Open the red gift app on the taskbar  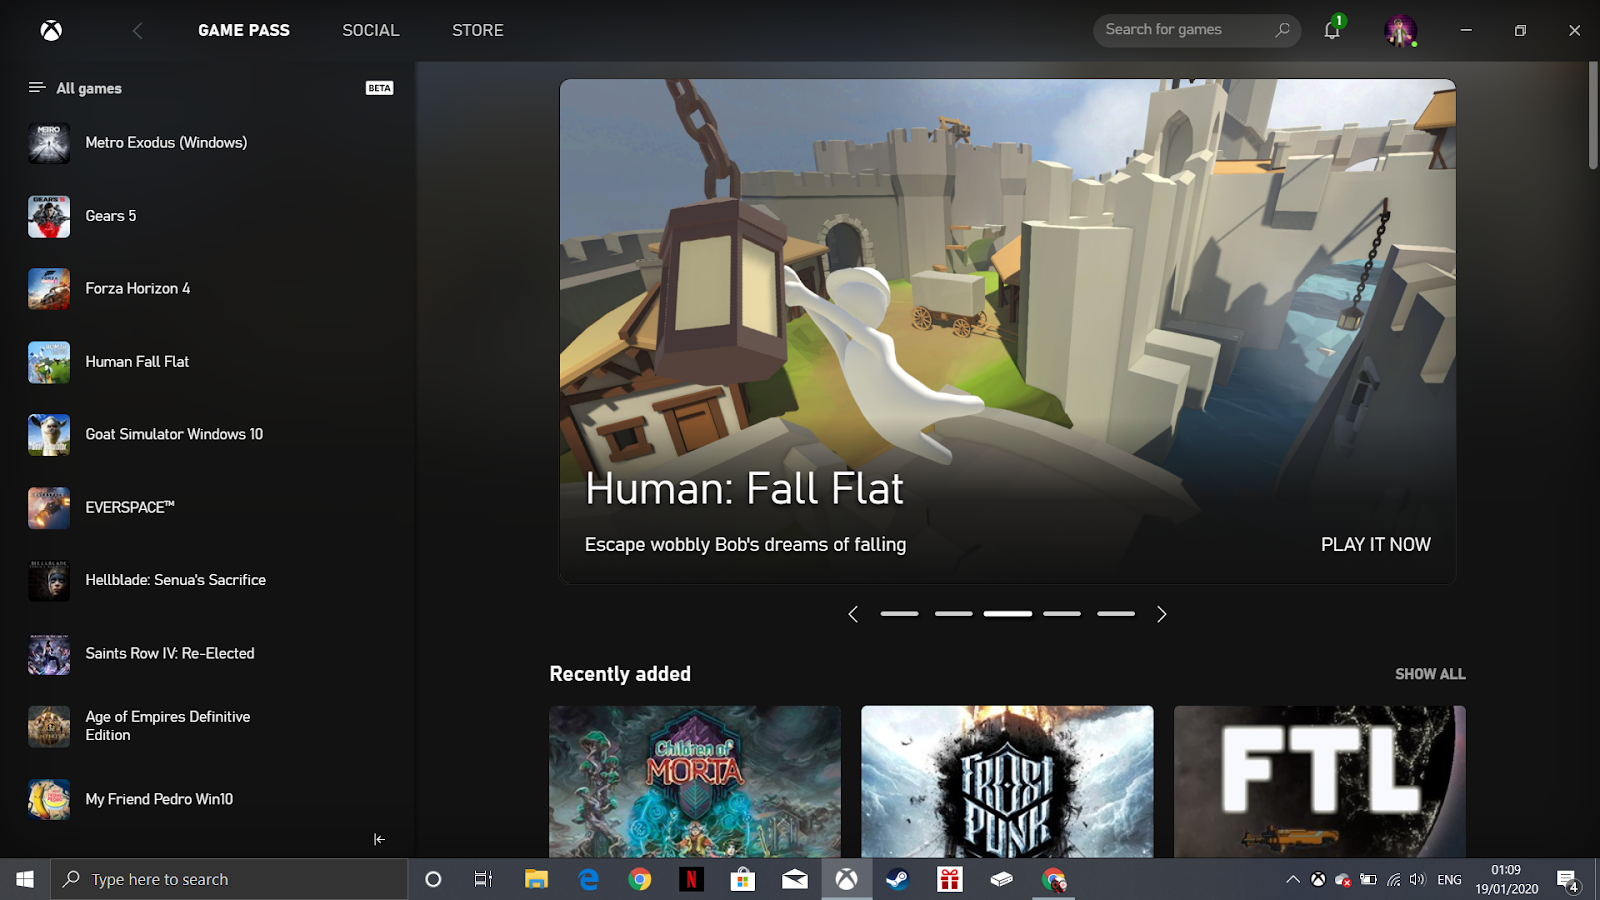tap(950, 879)
